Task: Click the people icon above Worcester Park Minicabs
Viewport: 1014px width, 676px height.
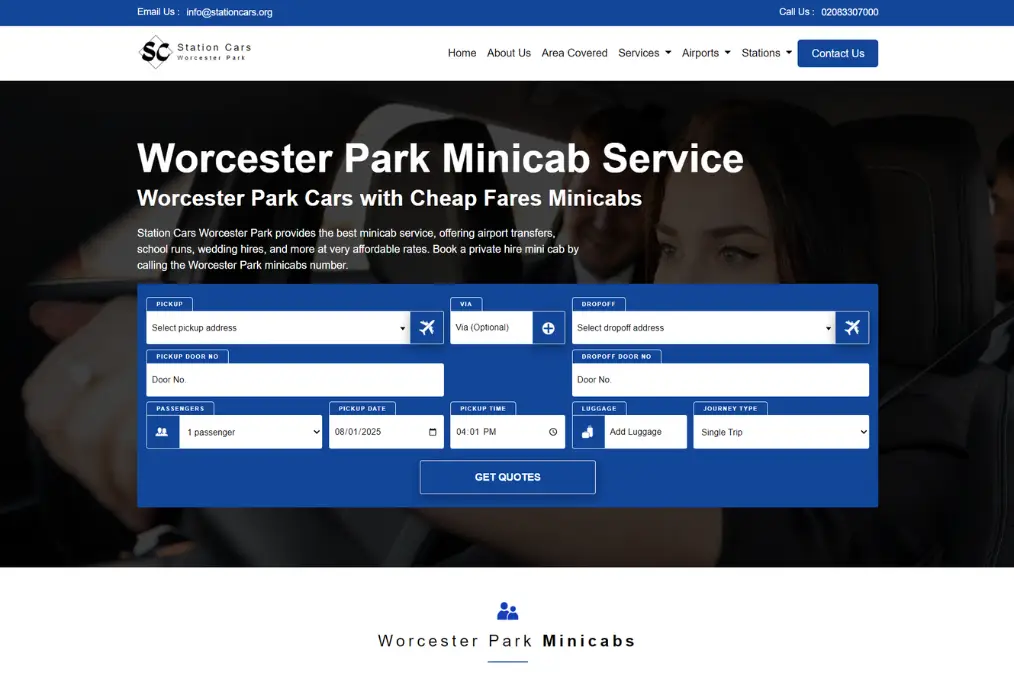Action: [x=508, y=611]
